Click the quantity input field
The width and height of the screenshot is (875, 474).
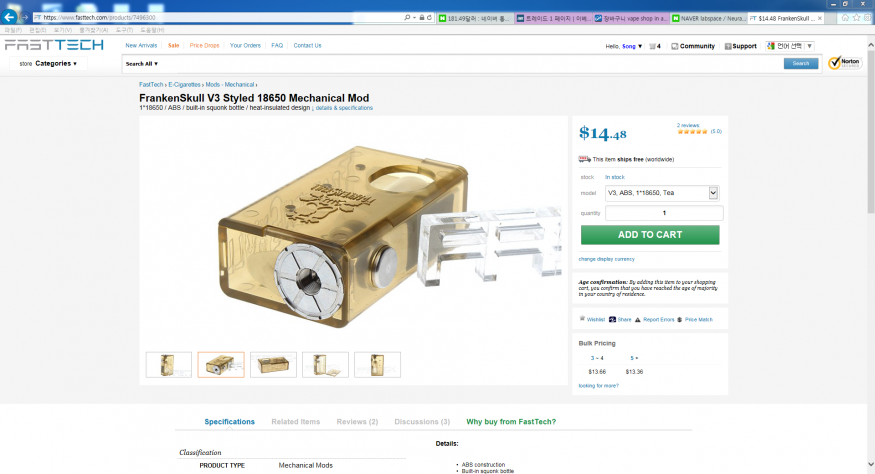click(x=664, y=213)
